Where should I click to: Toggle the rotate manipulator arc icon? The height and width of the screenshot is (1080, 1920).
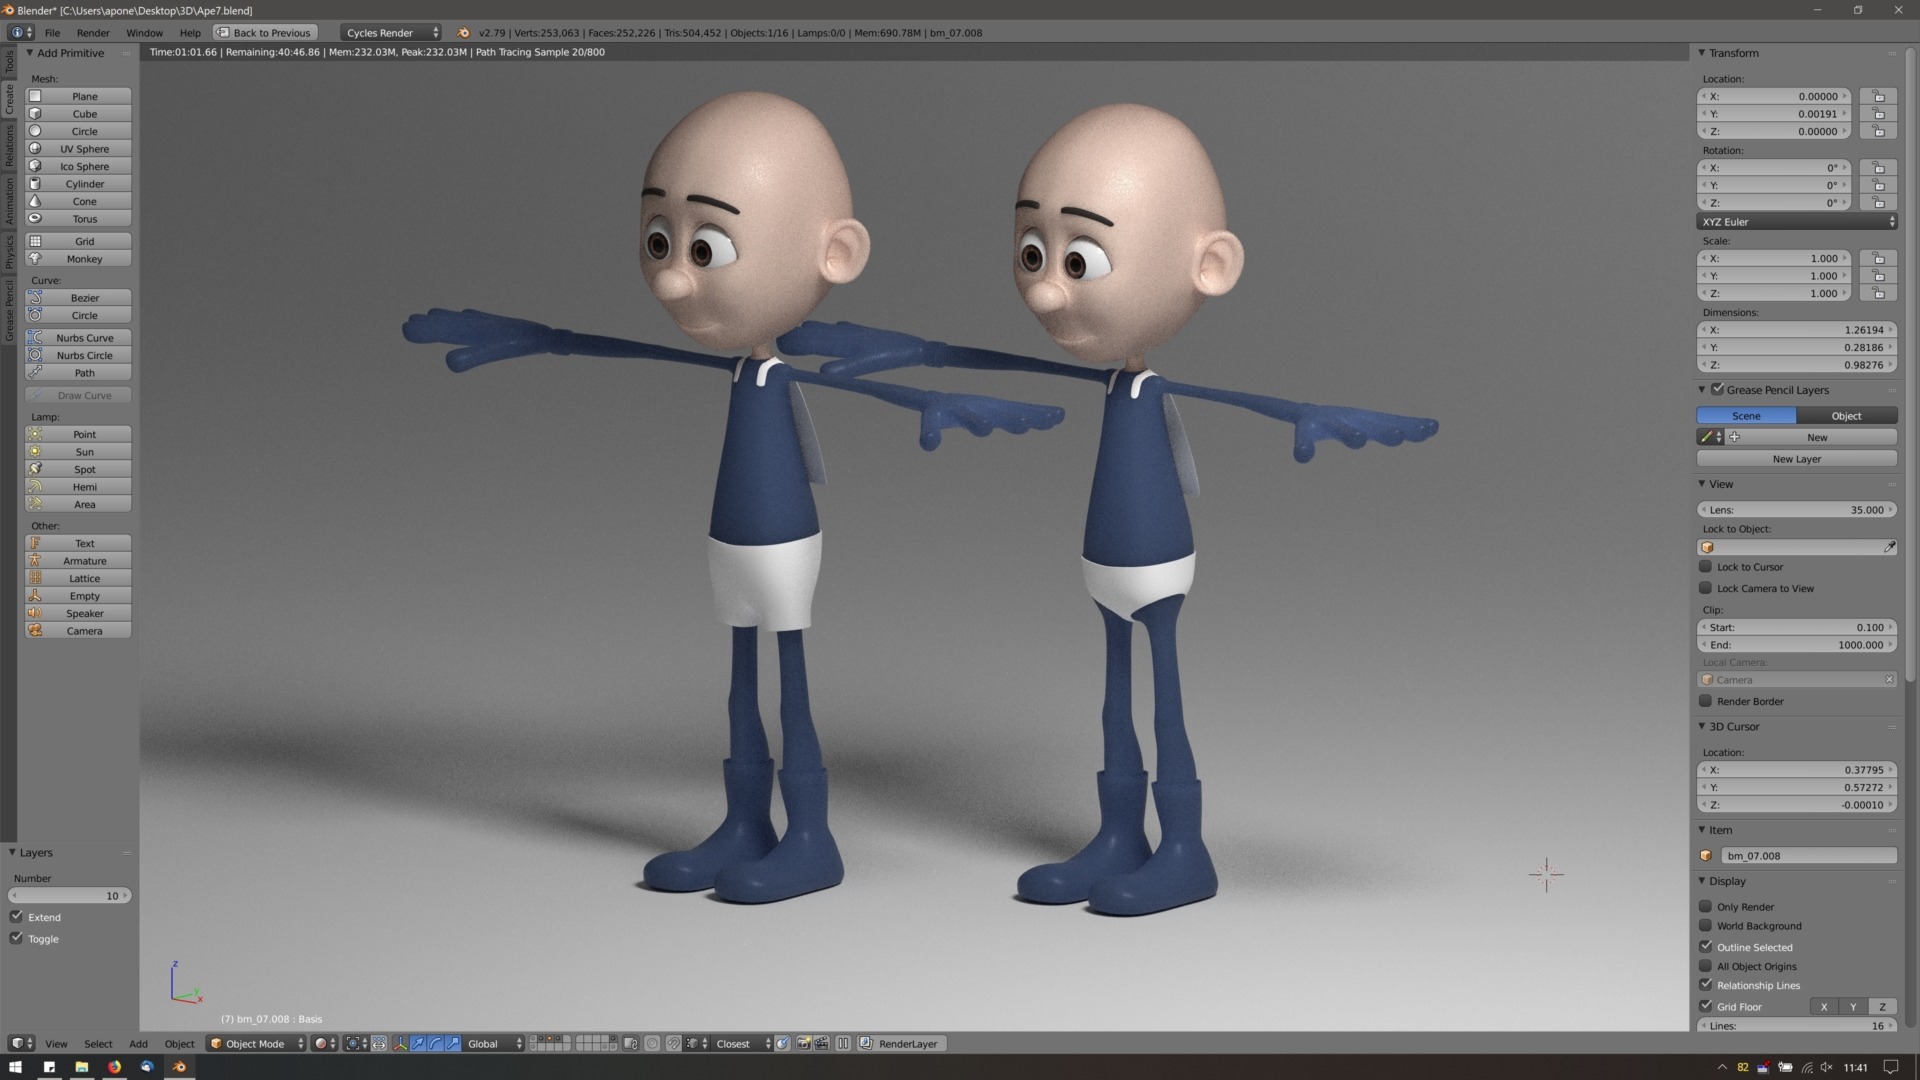click(x=435, y=1043)
